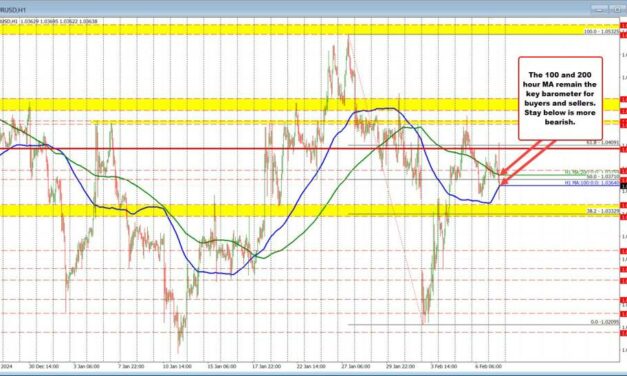This screenshot has width=627, height=376.
Task: Select the 50.0 - 1.03710 retracement label
Action: point(603,176)
